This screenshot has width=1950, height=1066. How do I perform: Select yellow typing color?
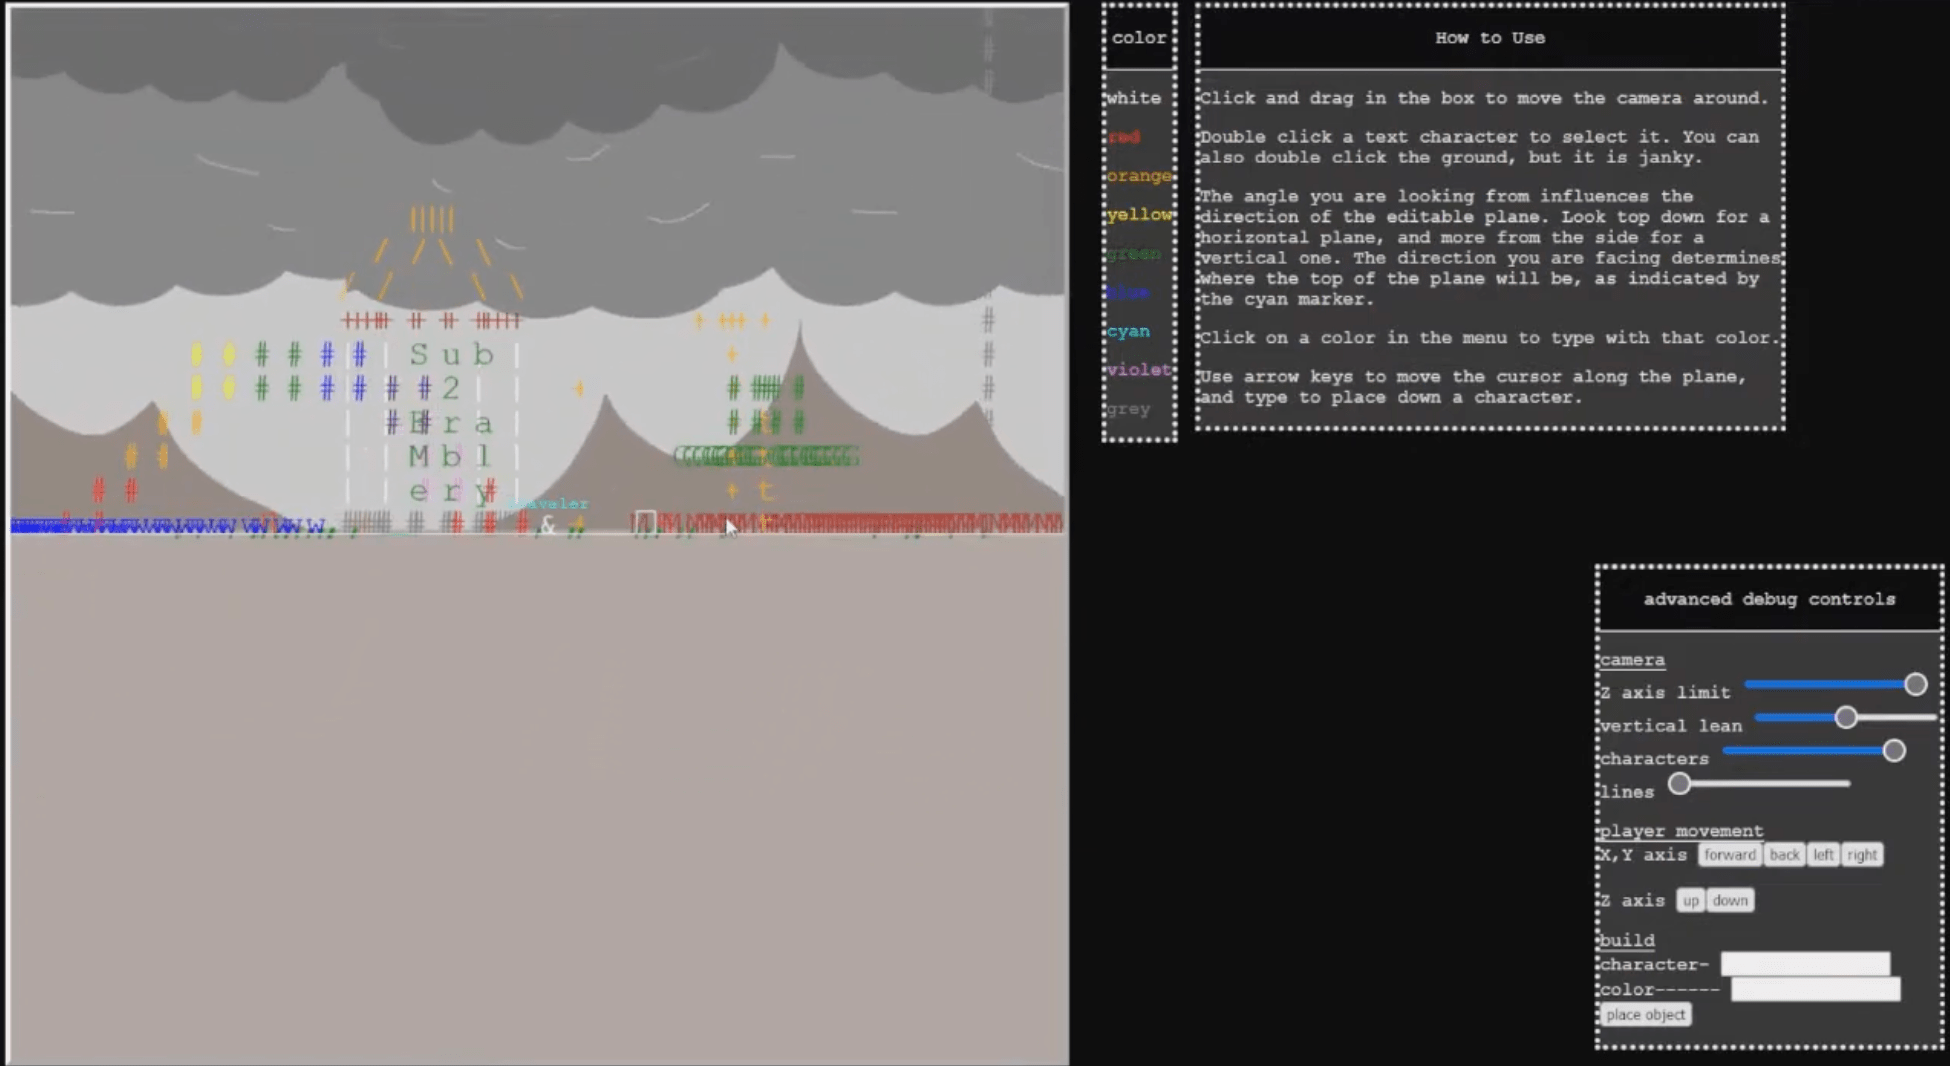(1138, 215)
